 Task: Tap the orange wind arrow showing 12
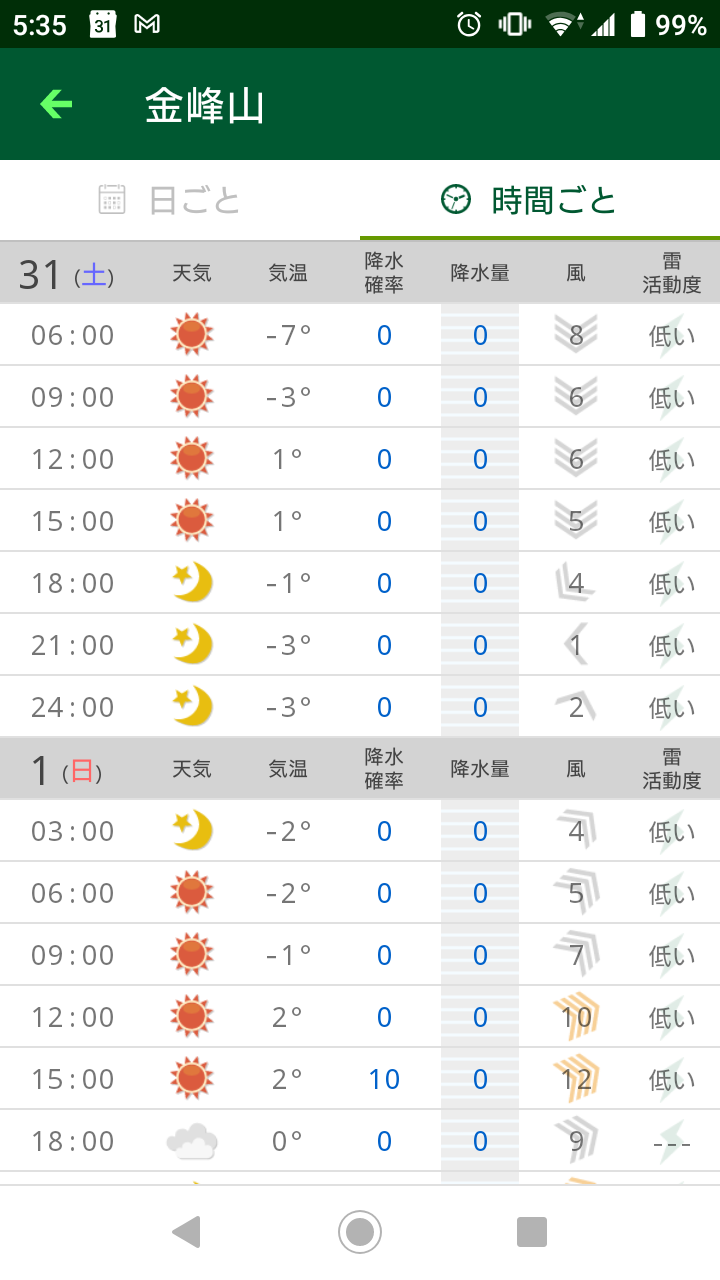[576, 1079]
